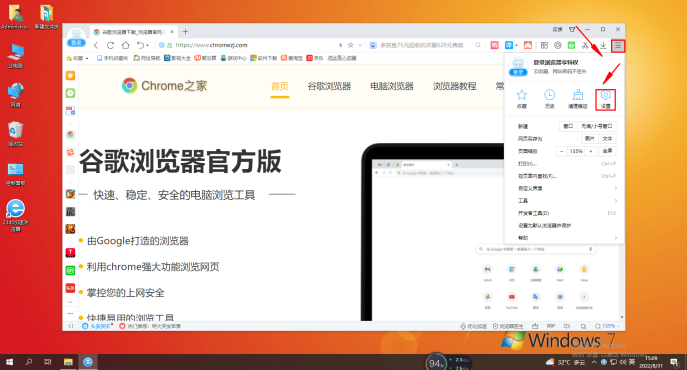
Task: Click the green iQiyi icon in left sidebar
Action: [x=71, y=270]
